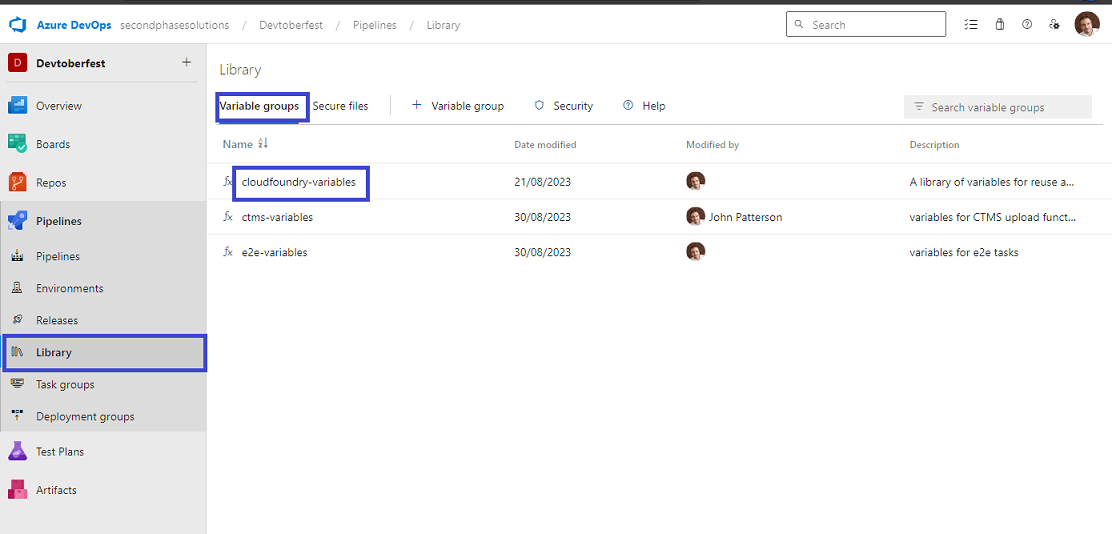The width and height of the screenshot is (1112, 534).
Task: Open Task groups in the sidebar
Action: (x=103, y=384)
